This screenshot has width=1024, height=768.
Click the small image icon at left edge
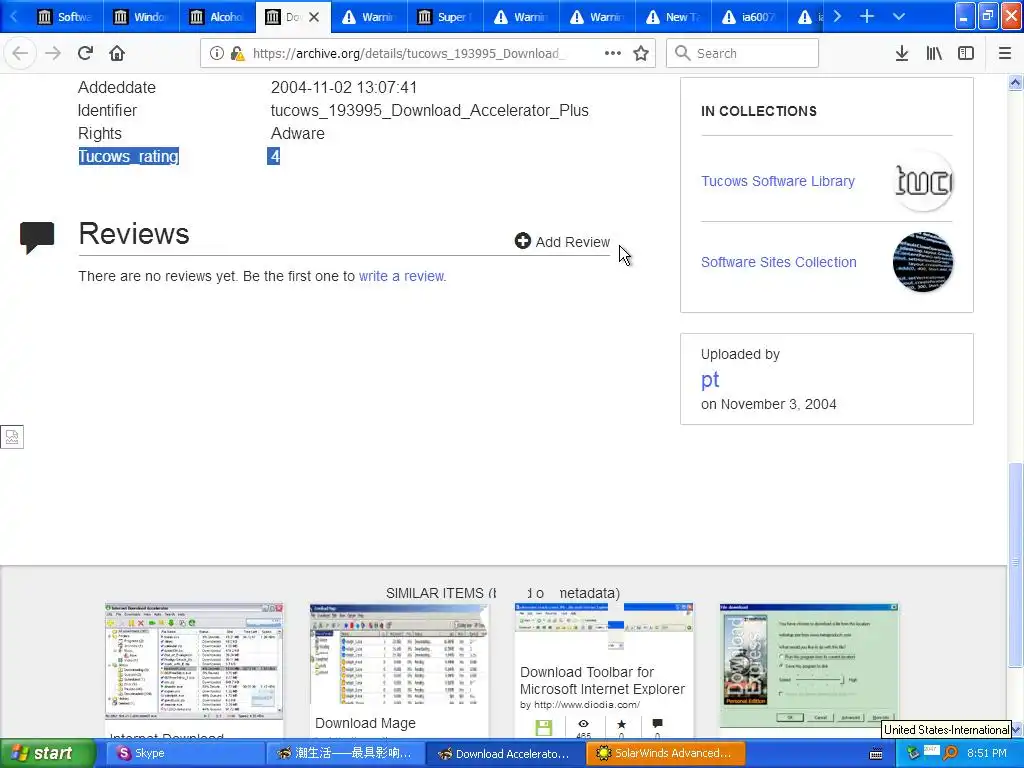tap(12, 436)
